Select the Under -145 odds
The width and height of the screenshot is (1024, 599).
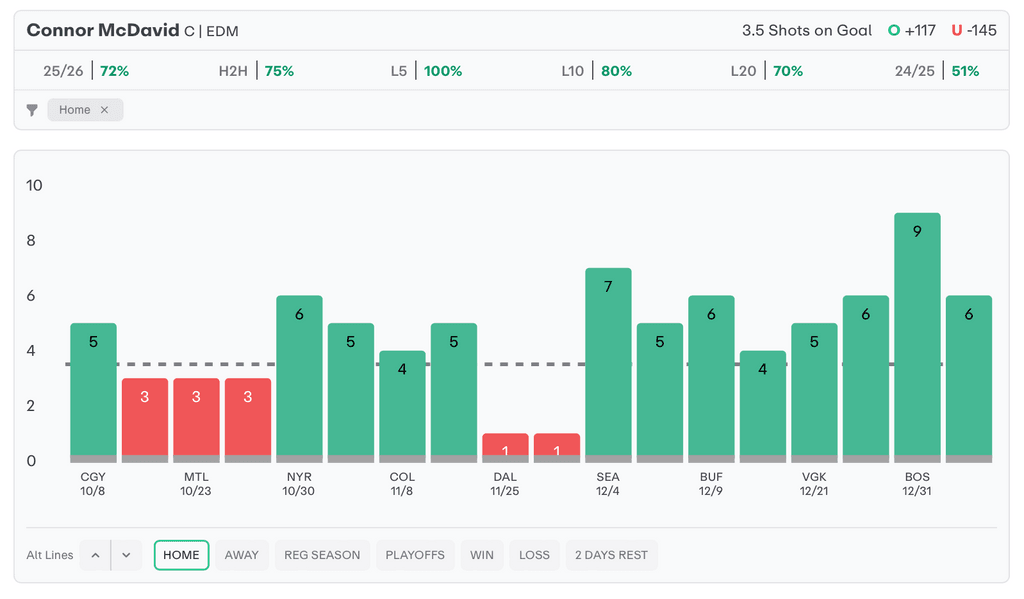(x=974, y=30)
